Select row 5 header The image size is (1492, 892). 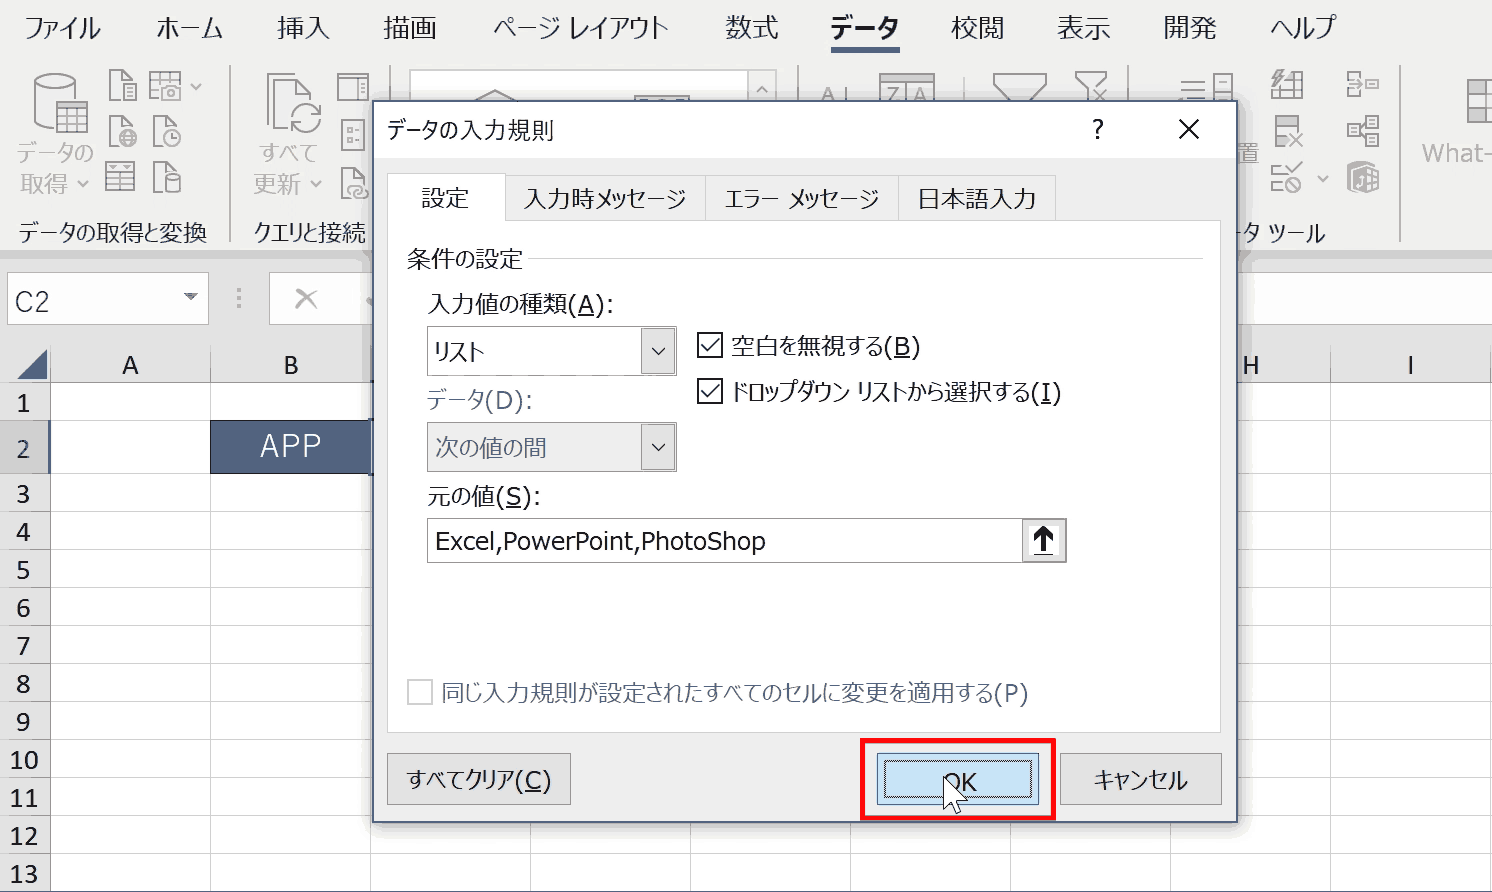click(24, 569)
